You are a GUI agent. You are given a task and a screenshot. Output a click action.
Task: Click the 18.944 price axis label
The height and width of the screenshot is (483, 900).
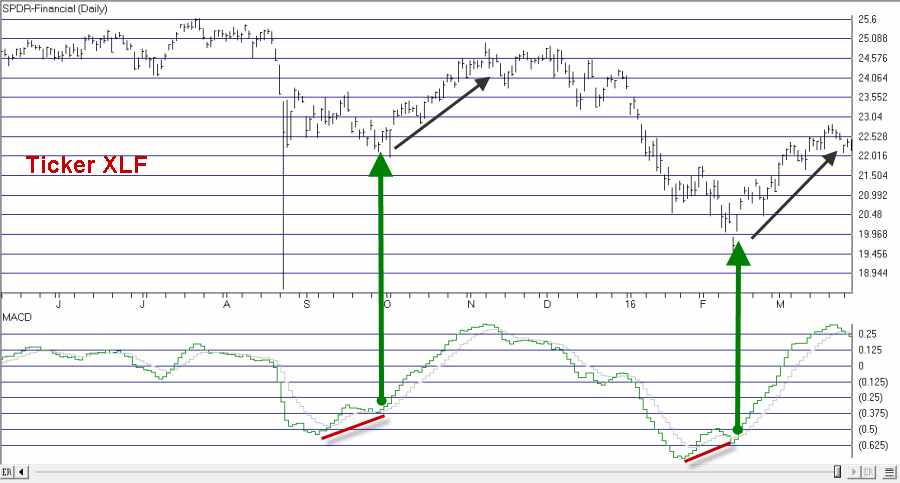click(872, 273)
